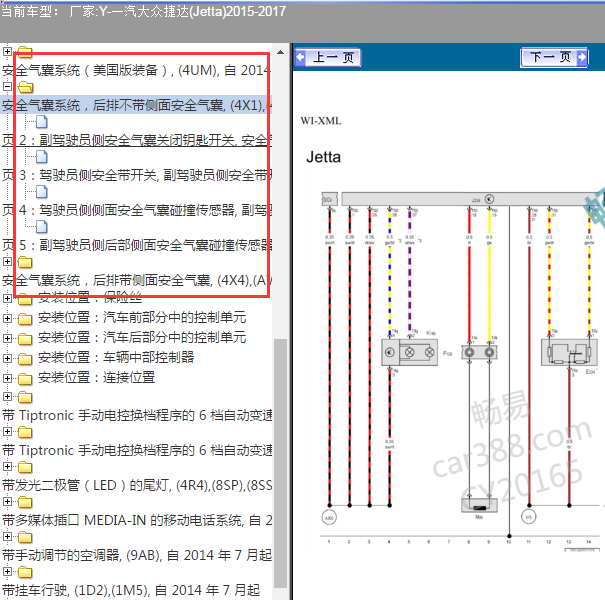Click folder icon of 安装位置：汽车后部分中的控制单元
605x600 pixels.
(25, 339)
